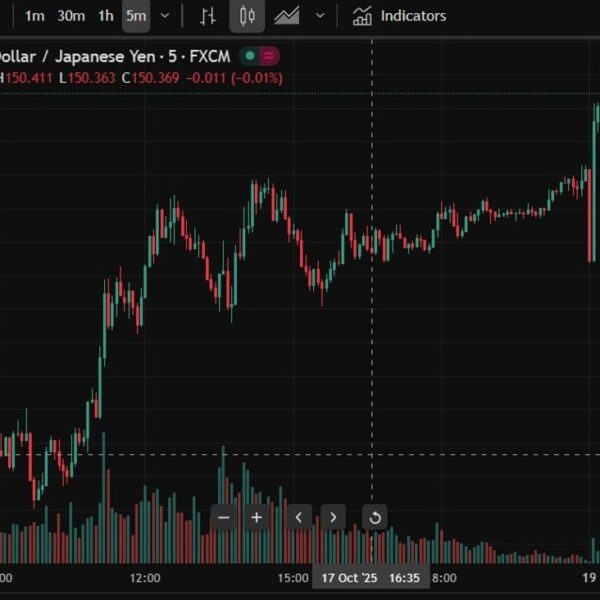
Task: Select the candlestick chart style icon
Action: coord(248,16)
